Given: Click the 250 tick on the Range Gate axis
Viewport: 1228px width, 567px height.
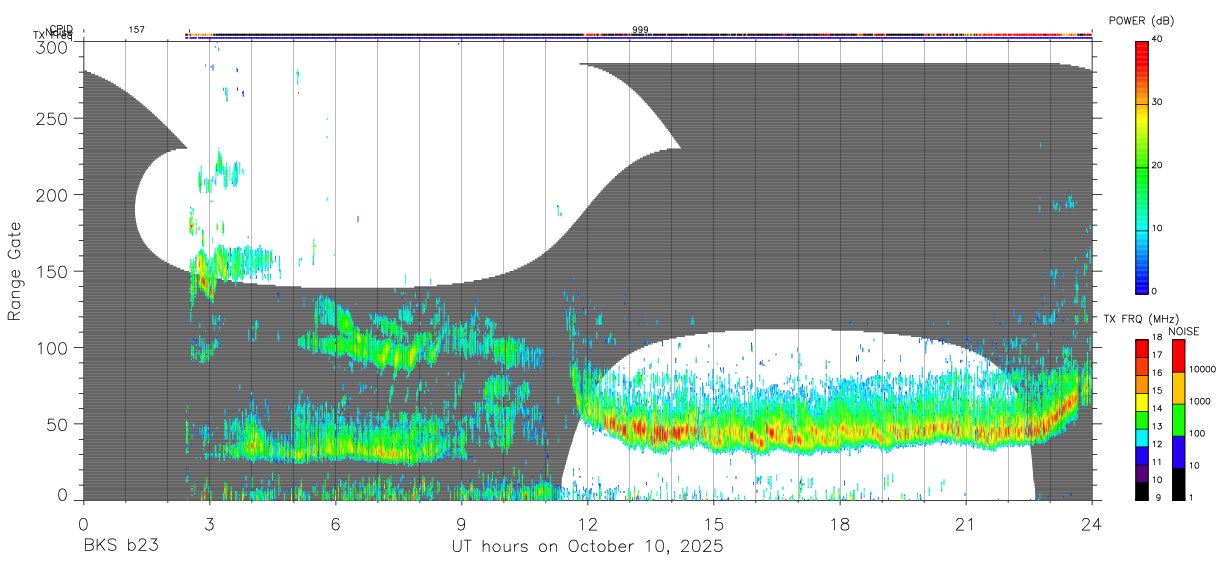Looking at the screenshot, I should pyautogui.click(x=53, y=118).
